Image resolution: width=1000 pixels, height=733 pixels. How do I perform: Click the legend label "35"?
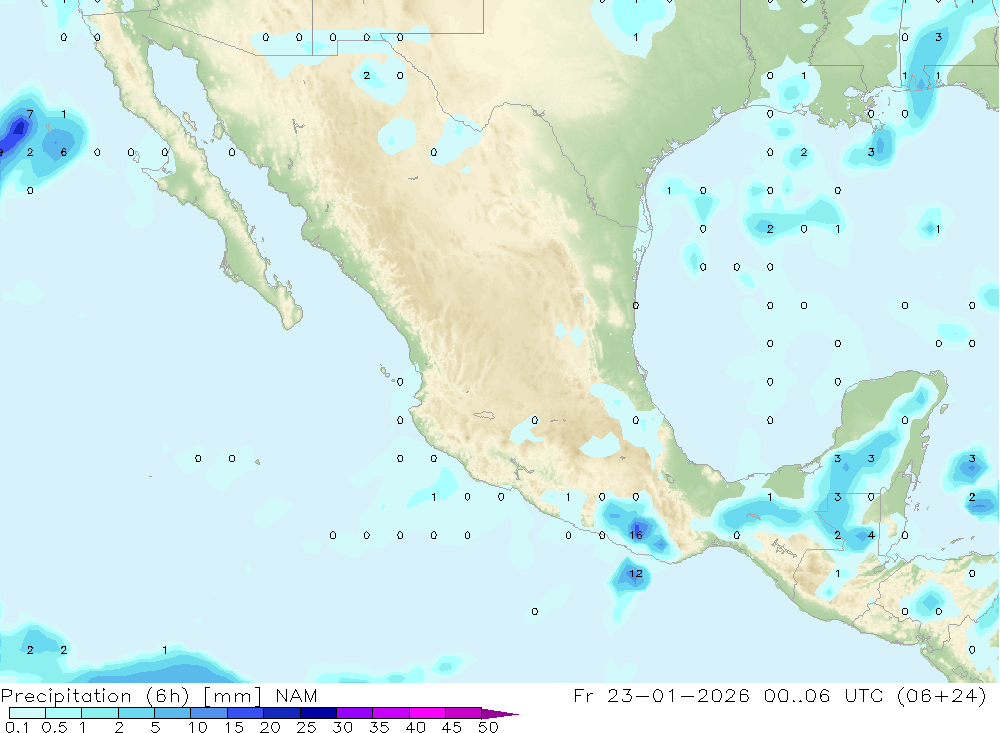379,727
